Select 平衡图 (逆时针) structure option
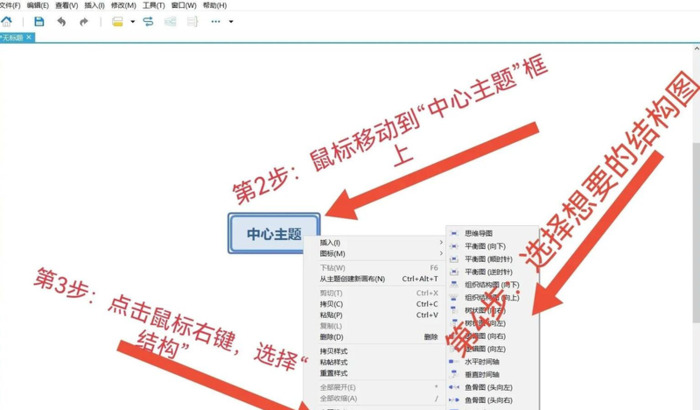Image resolution: width=700 pixels, height=410 pixels. [x=492, y=272]
